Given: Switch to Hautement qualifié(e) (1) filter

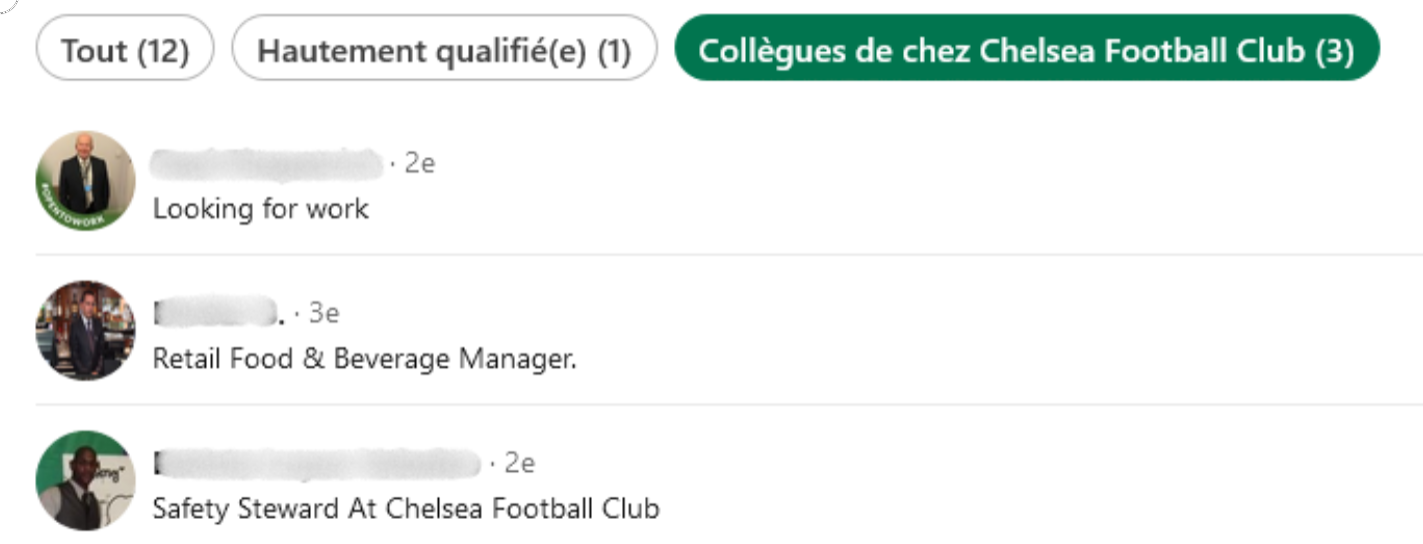Looking at the screenshot, I should point(444,50).
